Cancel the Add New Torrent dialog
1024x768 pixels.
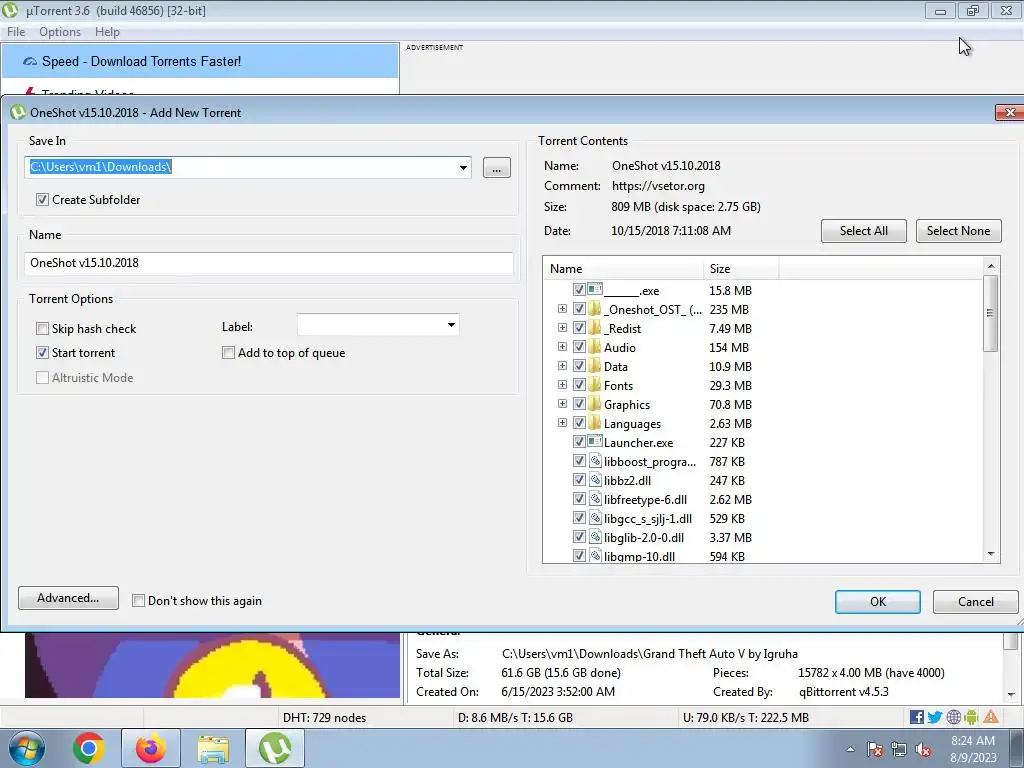coord(976,601)
